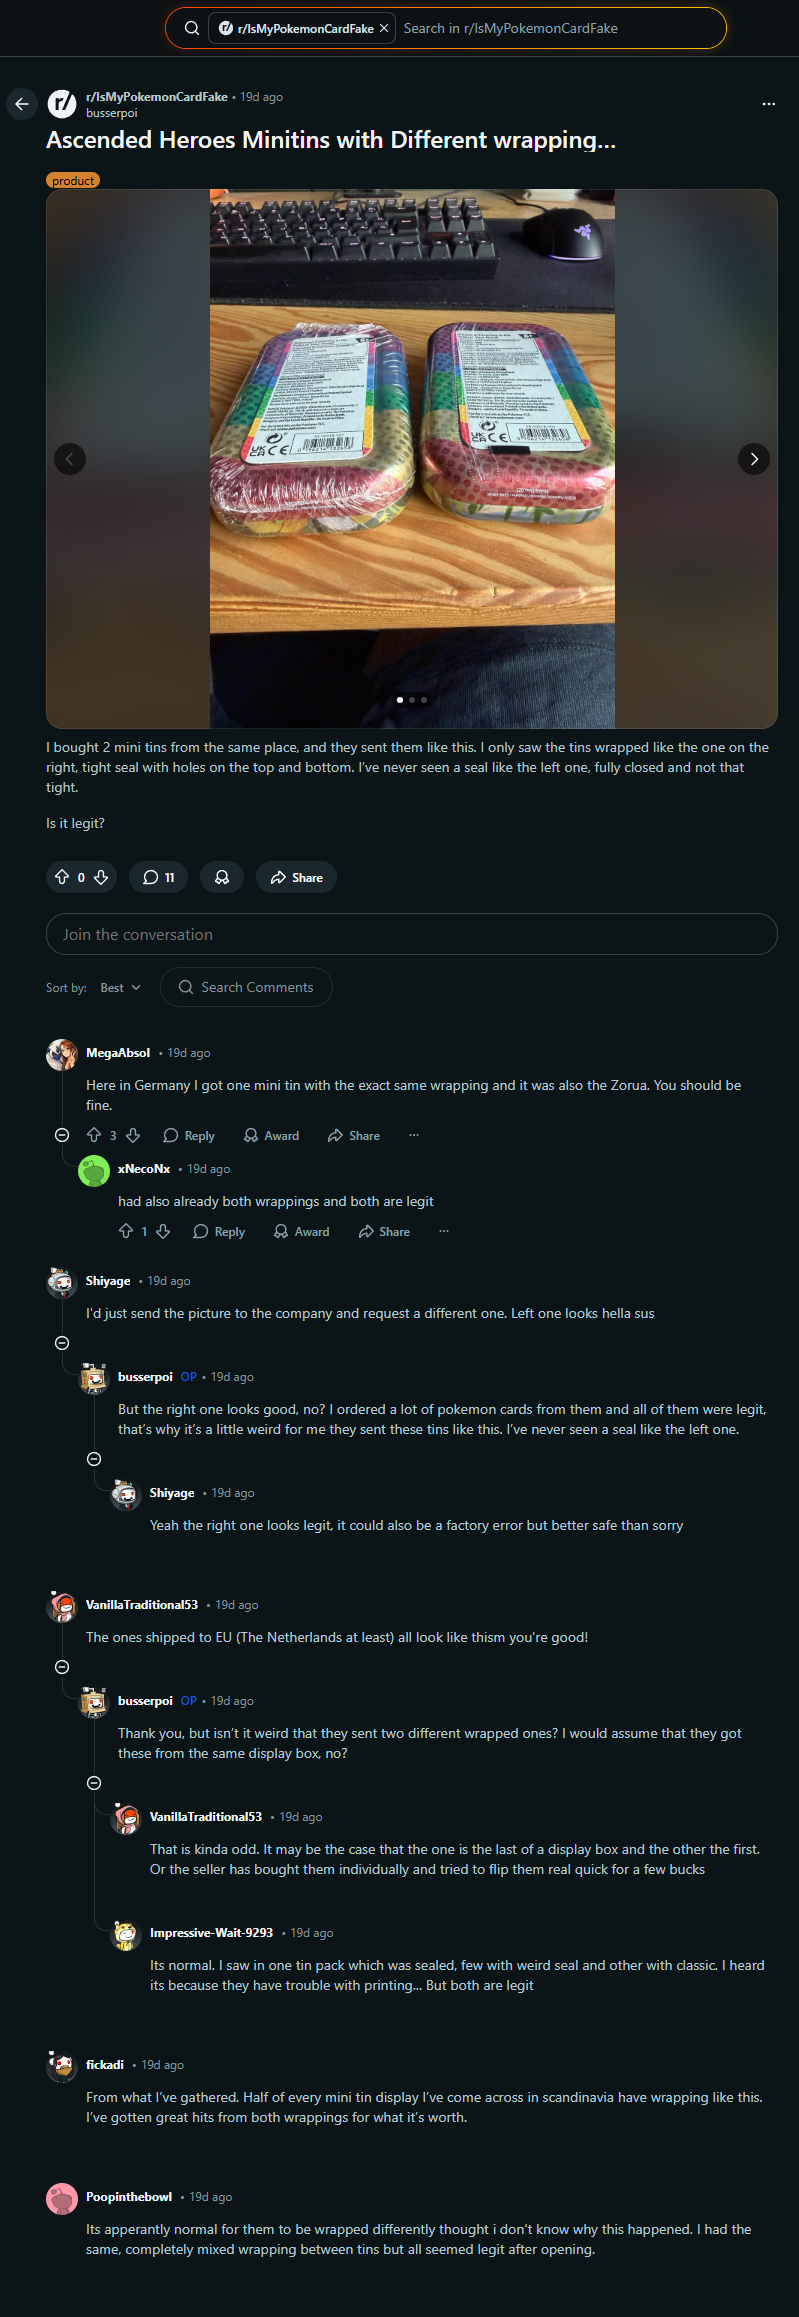Open more options on MegaAbsol's comment
This screenshot has width=799, height=2317.
click(x=414, y=1135)
